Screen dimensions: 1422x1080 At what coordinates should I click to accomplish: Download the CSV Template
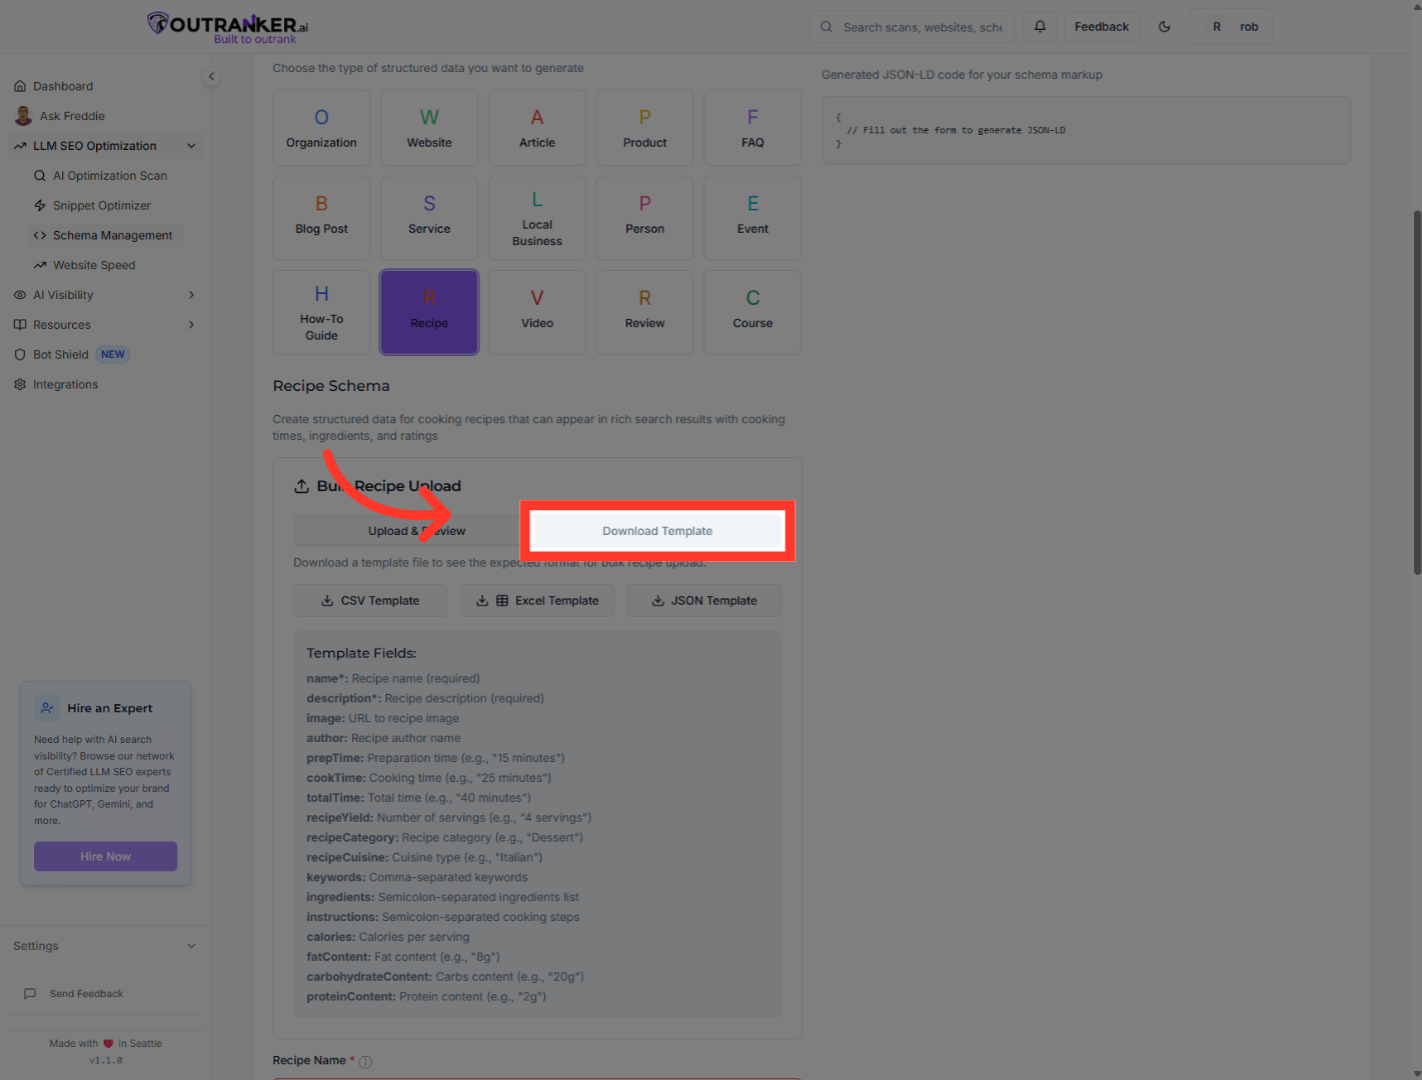point(370,601)
